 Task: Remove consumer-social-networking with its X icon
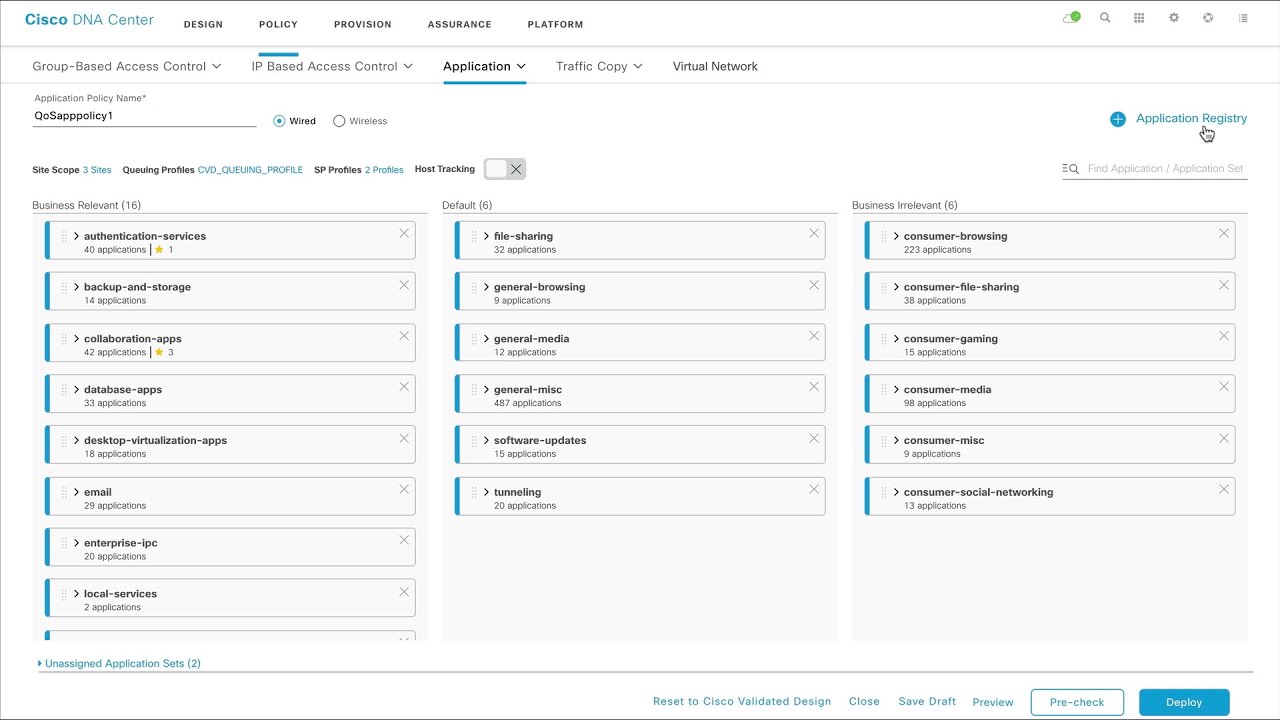(1223, 489)
